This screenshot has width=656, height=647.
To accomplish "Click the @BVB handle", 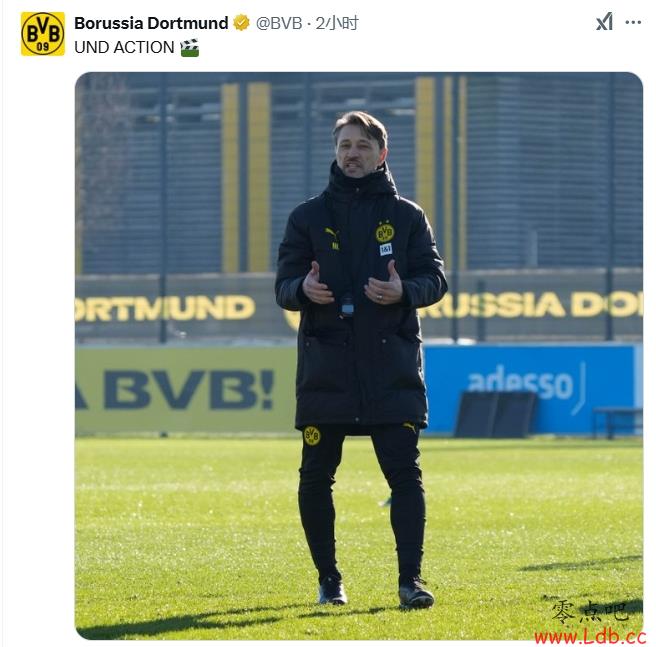I will [x=279, y=23].
